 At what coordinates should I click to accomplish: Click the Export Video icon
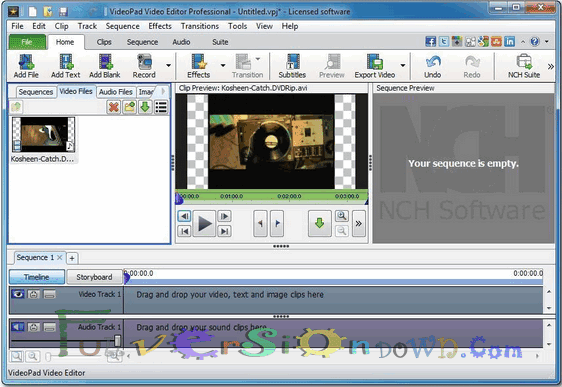click(375, 66)
